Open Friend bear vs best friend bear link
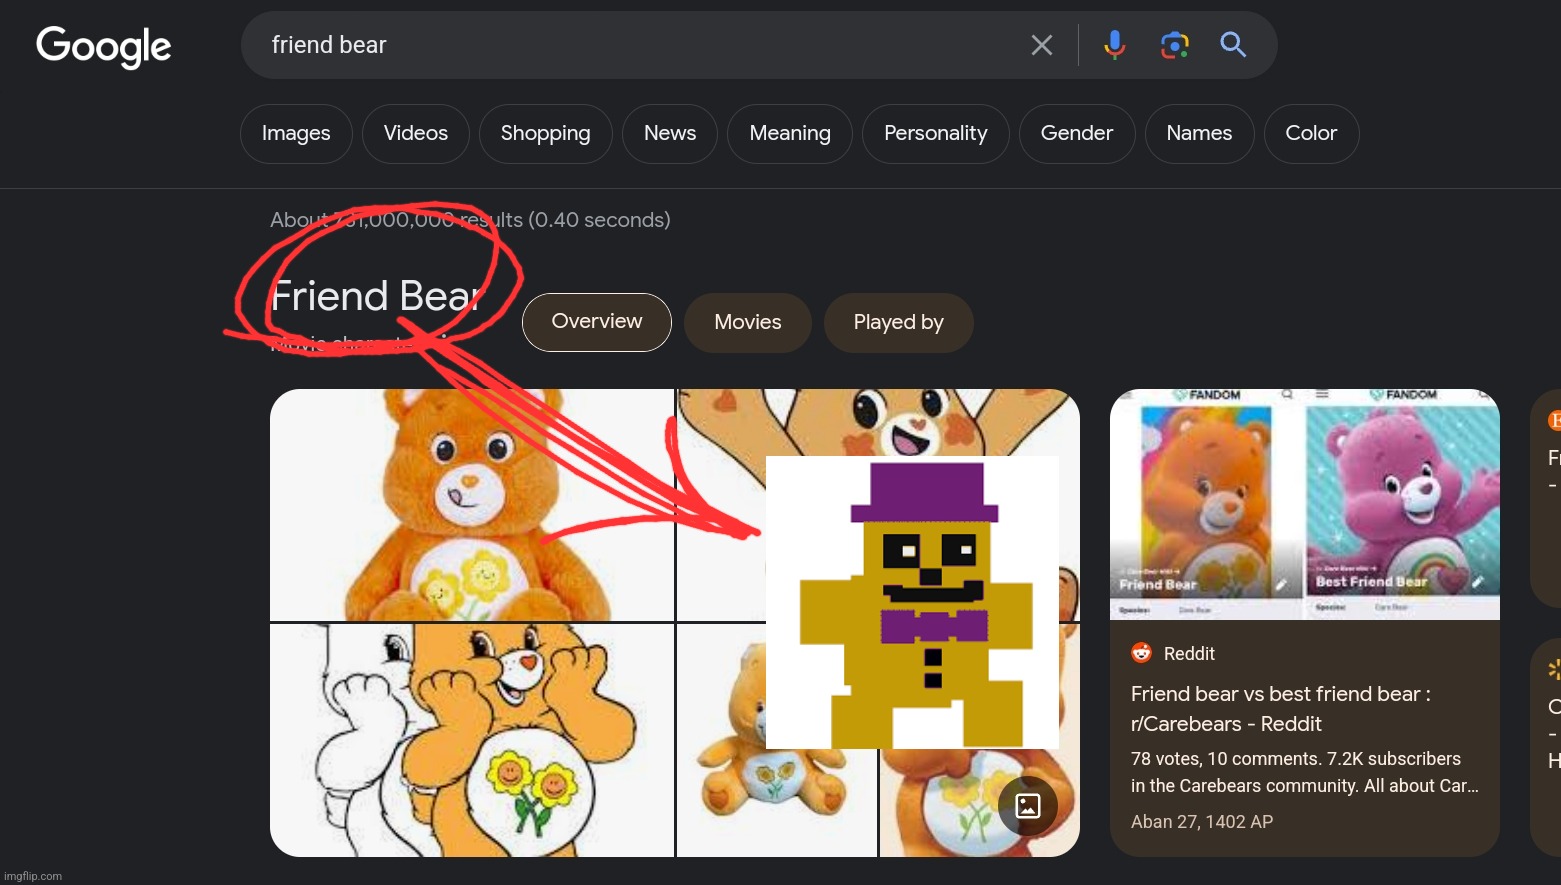Image resolution: width=1561 pixels, height=885 pixels. tap(1281, 709)
